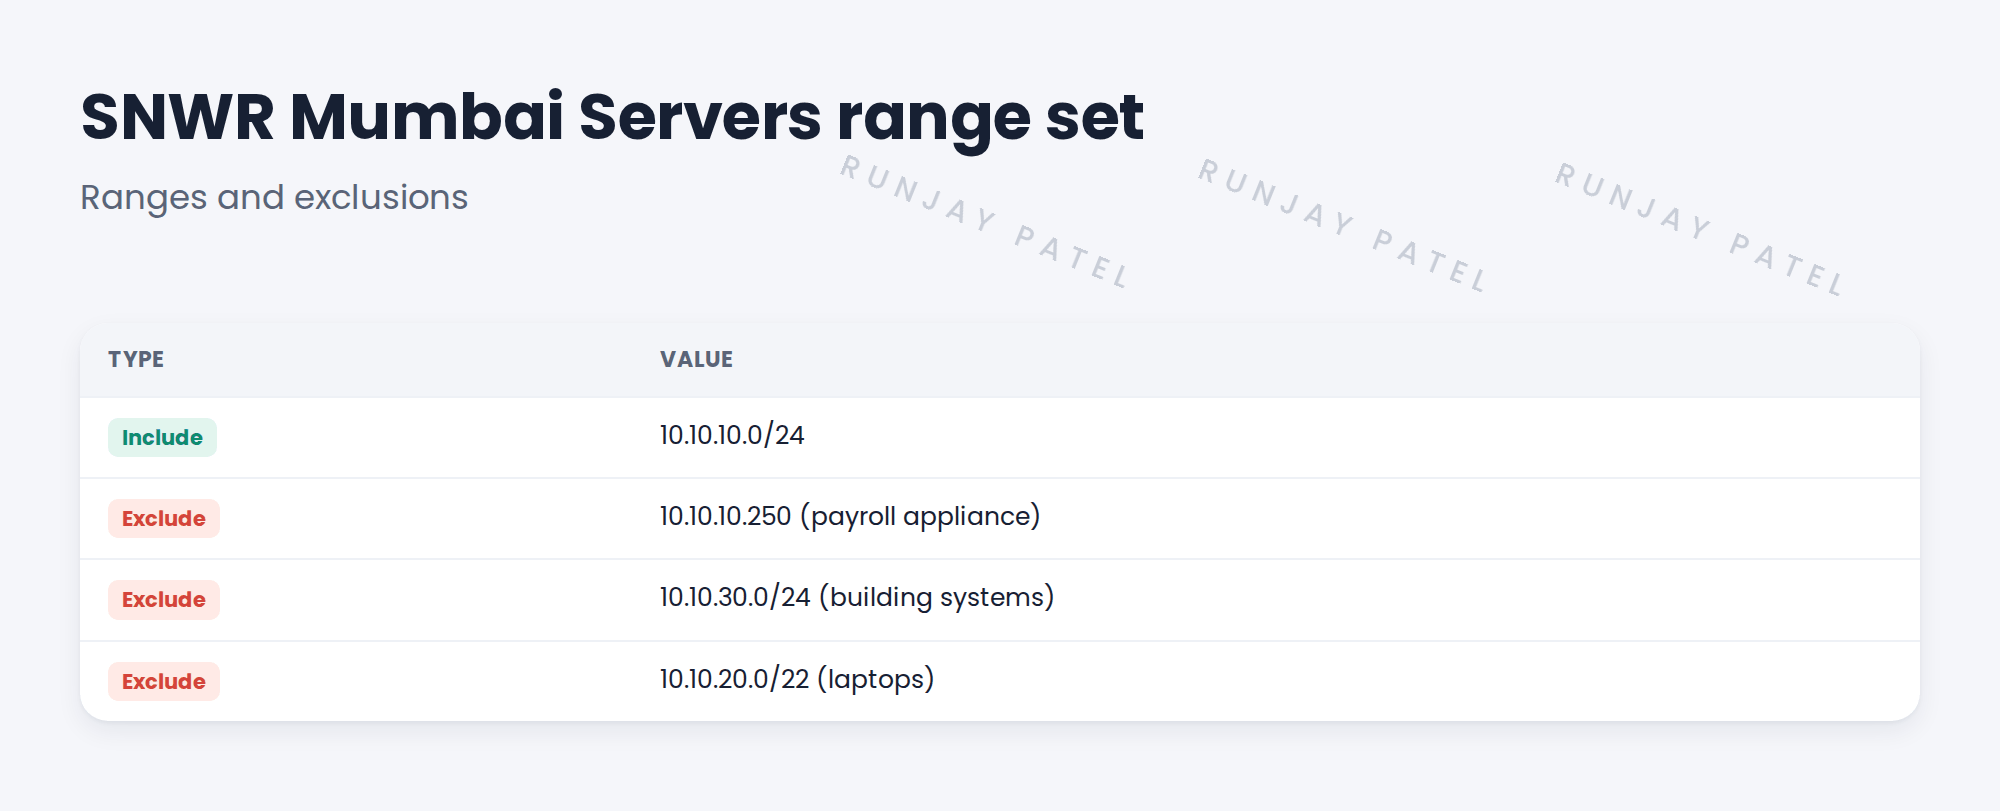
Task: Select '10.10.20.0/22 (laptops)' value
Action: coord(797,679)
